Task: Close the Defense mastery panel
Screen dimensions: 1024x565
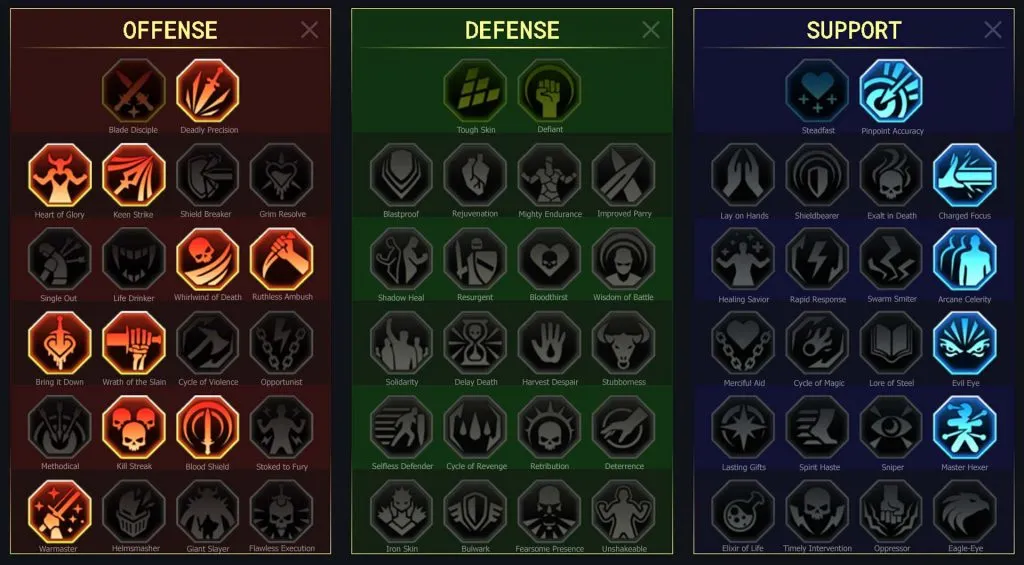Action: click(651, 29)
